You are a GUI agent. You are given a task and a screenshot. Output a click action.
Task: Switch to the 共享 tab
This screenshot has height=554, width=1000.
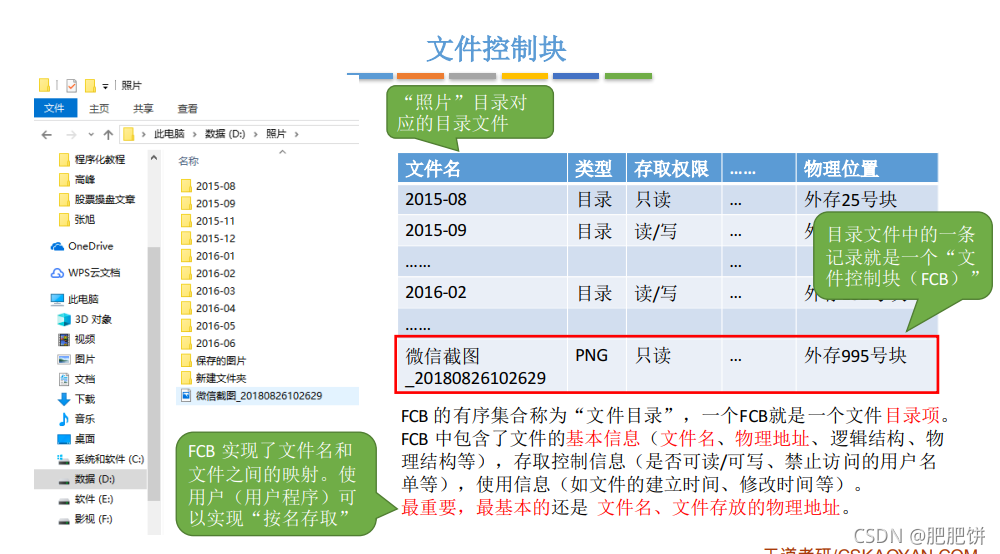(143, 108)
